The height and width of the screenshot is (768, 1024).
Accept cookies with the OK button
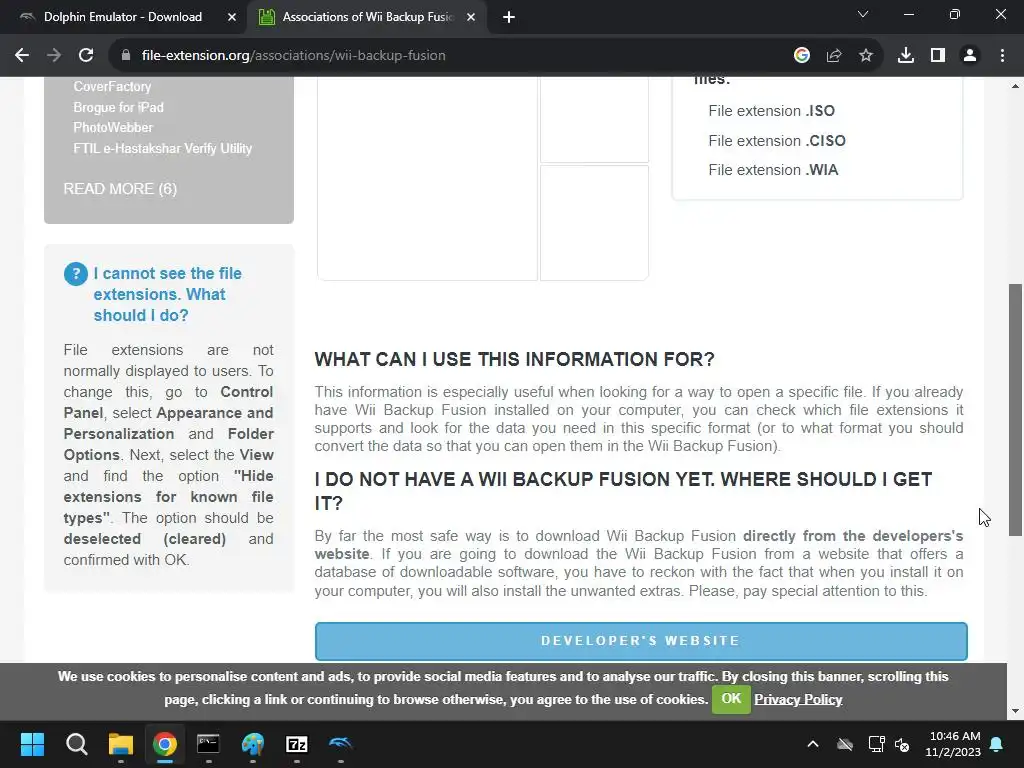click(731, 699)
